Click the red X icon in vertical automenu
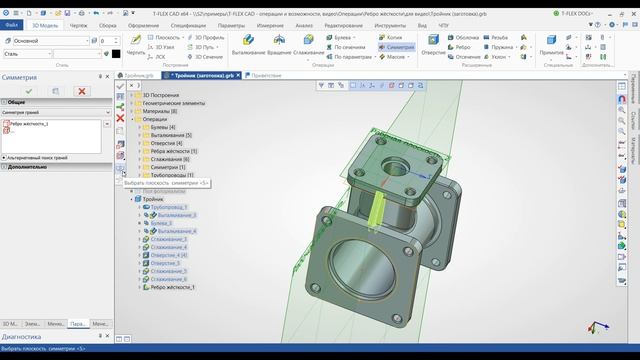The width and height of the screenshot is (640, 360). click(120, 118)
